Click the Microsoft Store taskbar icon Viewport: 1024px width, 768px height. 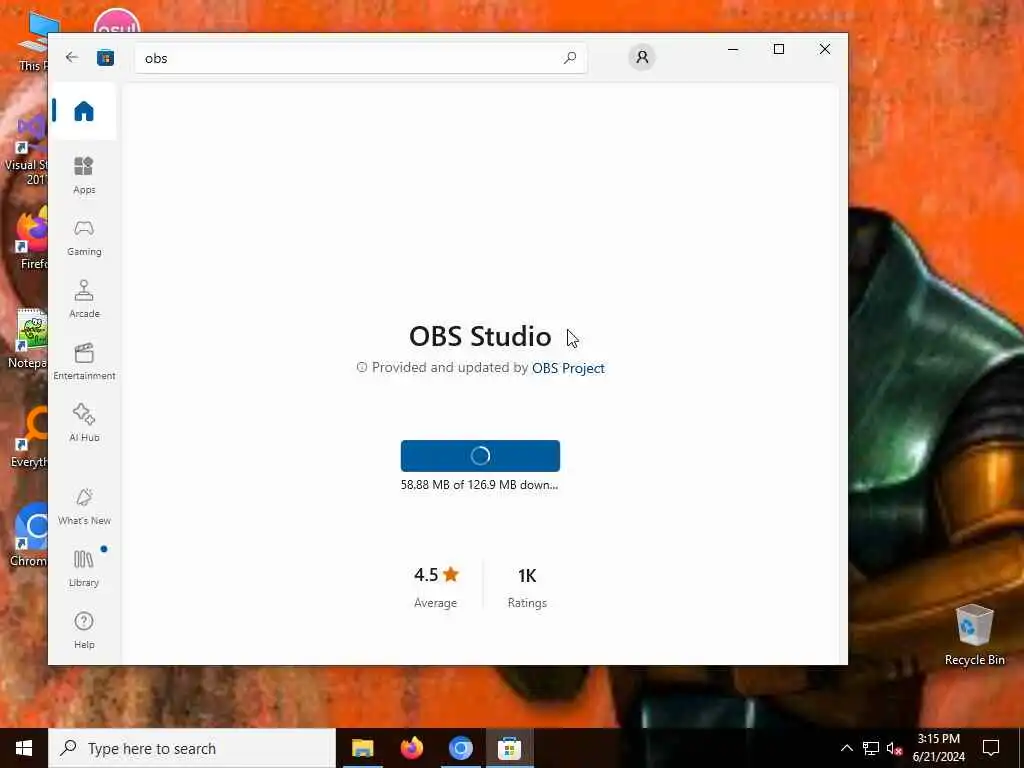point(509,748)
